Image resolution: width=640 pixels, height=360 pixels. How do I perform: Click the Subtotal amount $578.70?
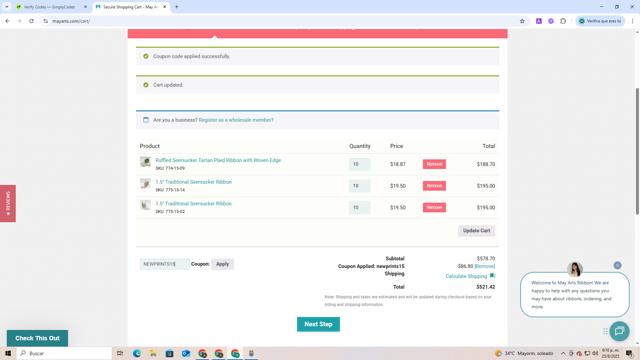[486, 258]
